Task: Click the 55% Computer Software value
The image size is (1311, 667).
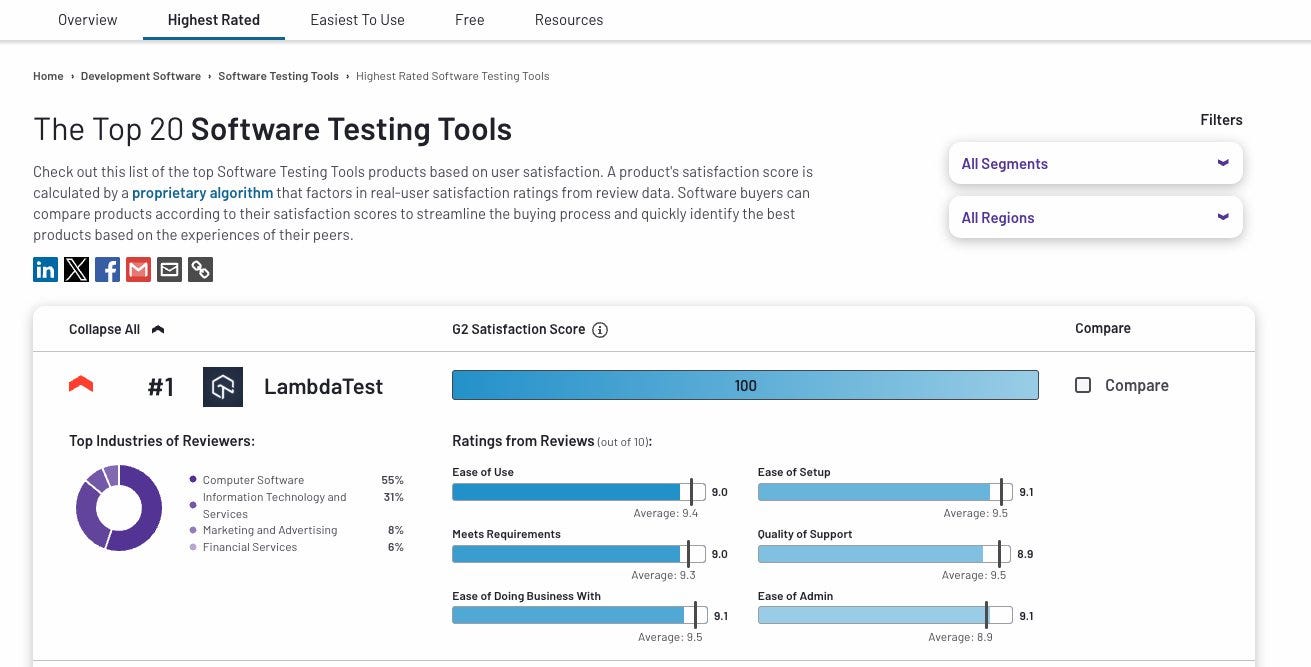Action: coord(392,480)
